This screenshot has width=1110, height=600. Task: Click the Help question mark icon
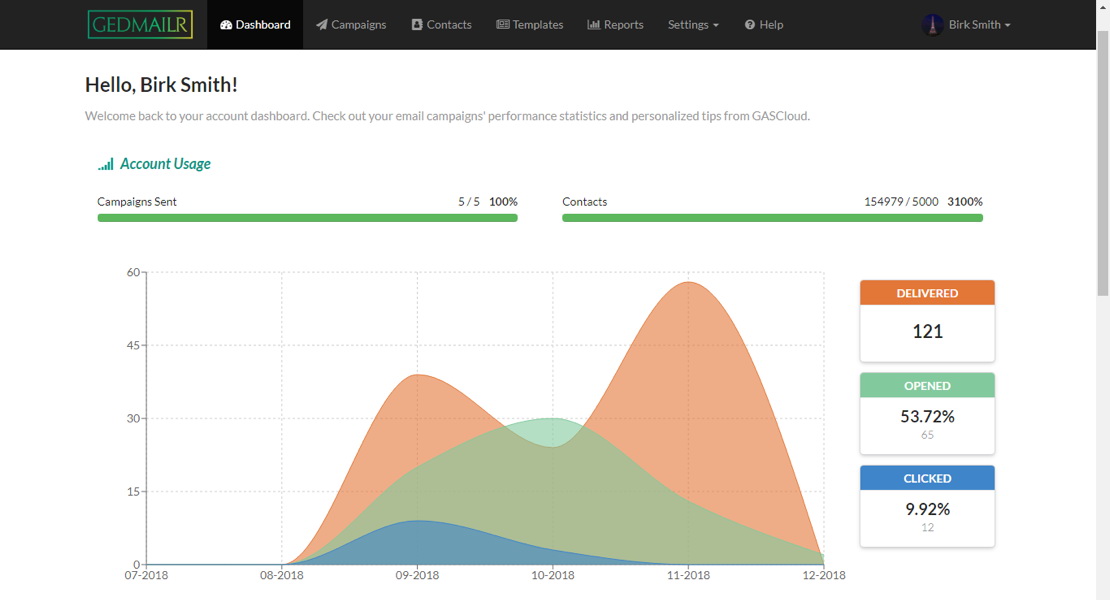(750, 25)
